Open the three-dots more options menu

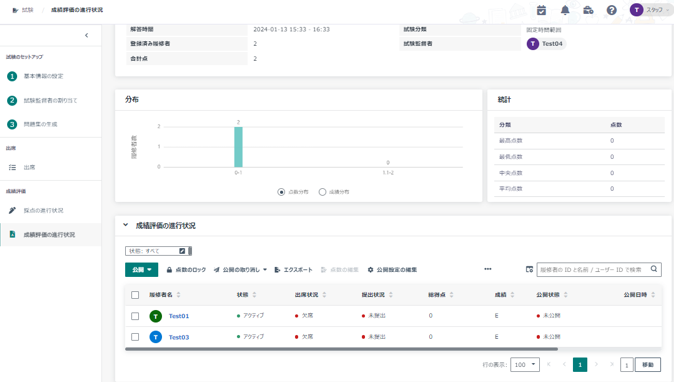pyautogui.click(x=487, y=269)
